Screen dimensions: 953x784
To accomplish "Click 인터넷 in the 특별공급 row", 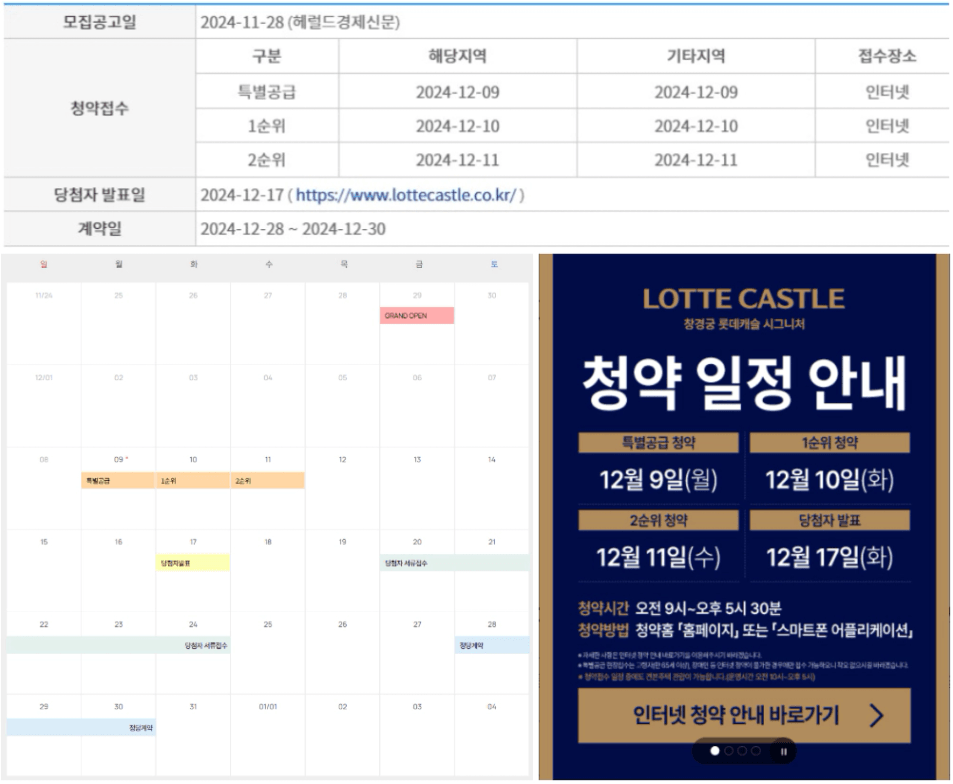I will coord(887,92).
